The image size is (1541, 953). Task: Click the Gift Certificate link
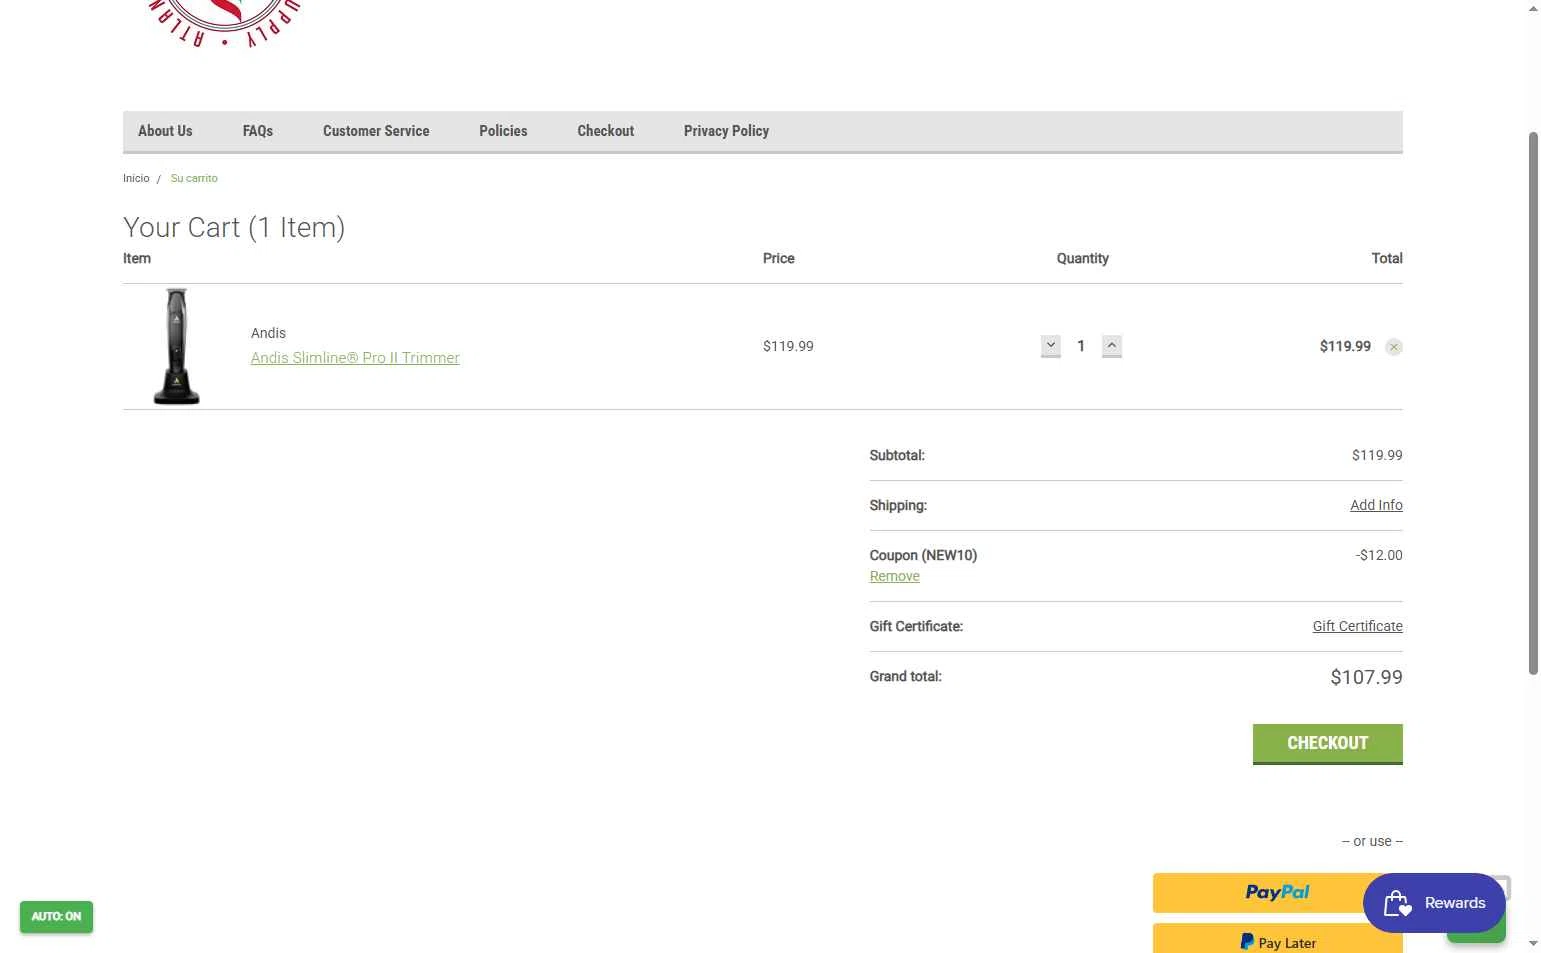(x=1357, y=626)
